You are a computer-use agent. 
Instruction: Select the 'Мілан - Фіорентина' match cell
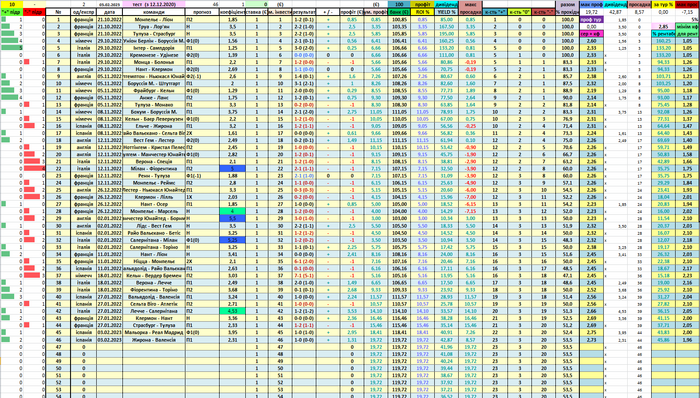(x=154, y=169)
